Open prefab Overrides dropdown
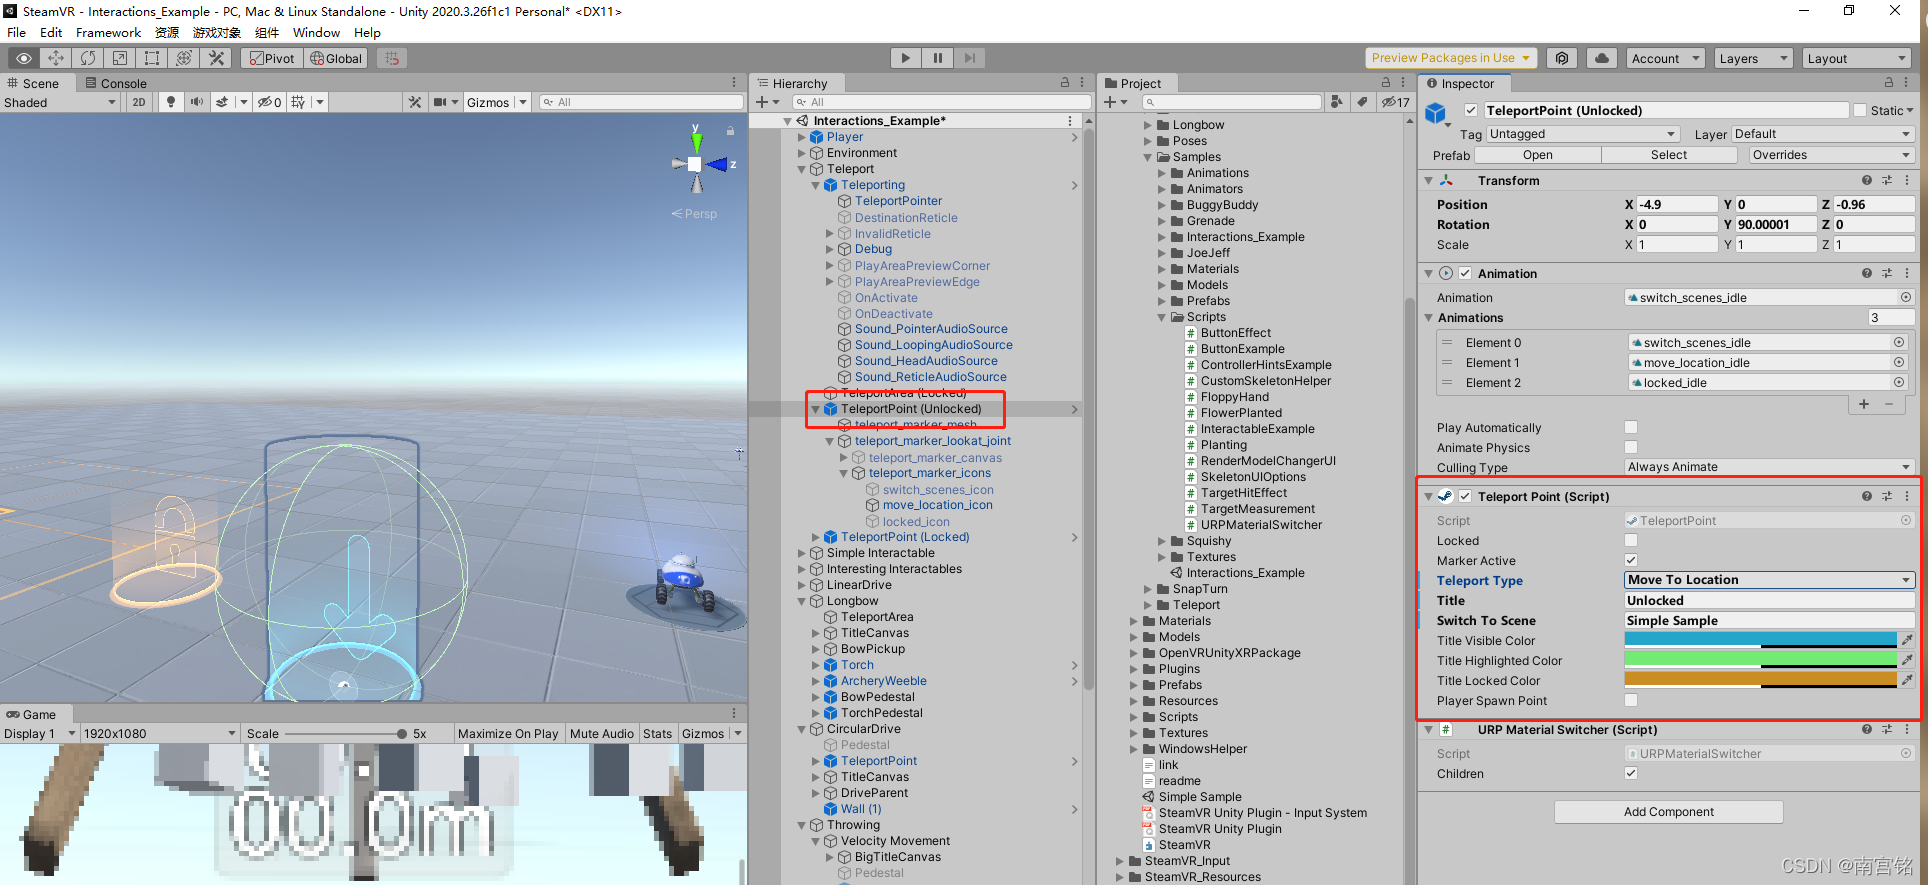This screenshot has width=1928, height=885. (1831, 155)
